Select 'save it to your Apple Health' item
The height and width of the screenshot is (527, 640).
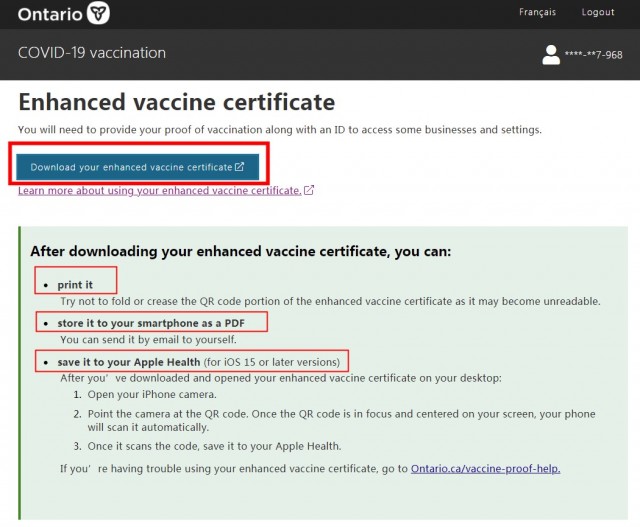coord(198,362)
